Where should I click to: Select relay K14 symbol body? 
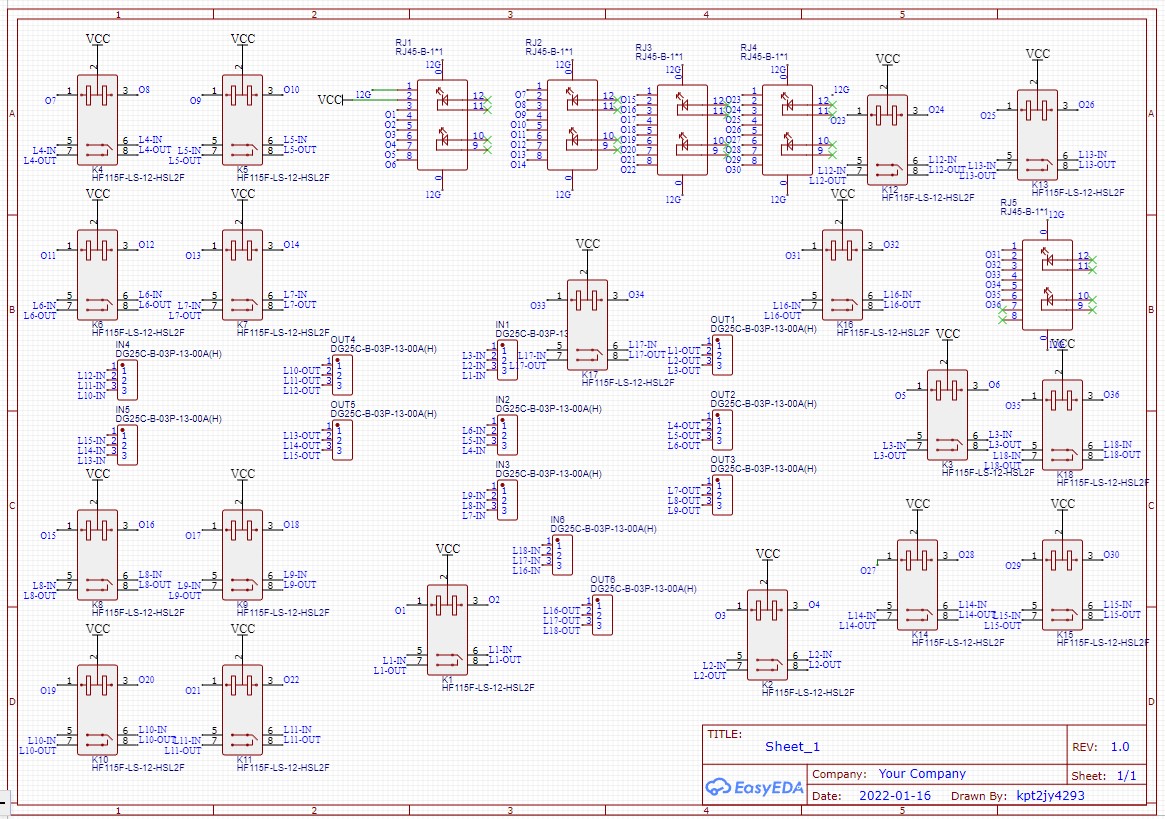click(918, 586)
